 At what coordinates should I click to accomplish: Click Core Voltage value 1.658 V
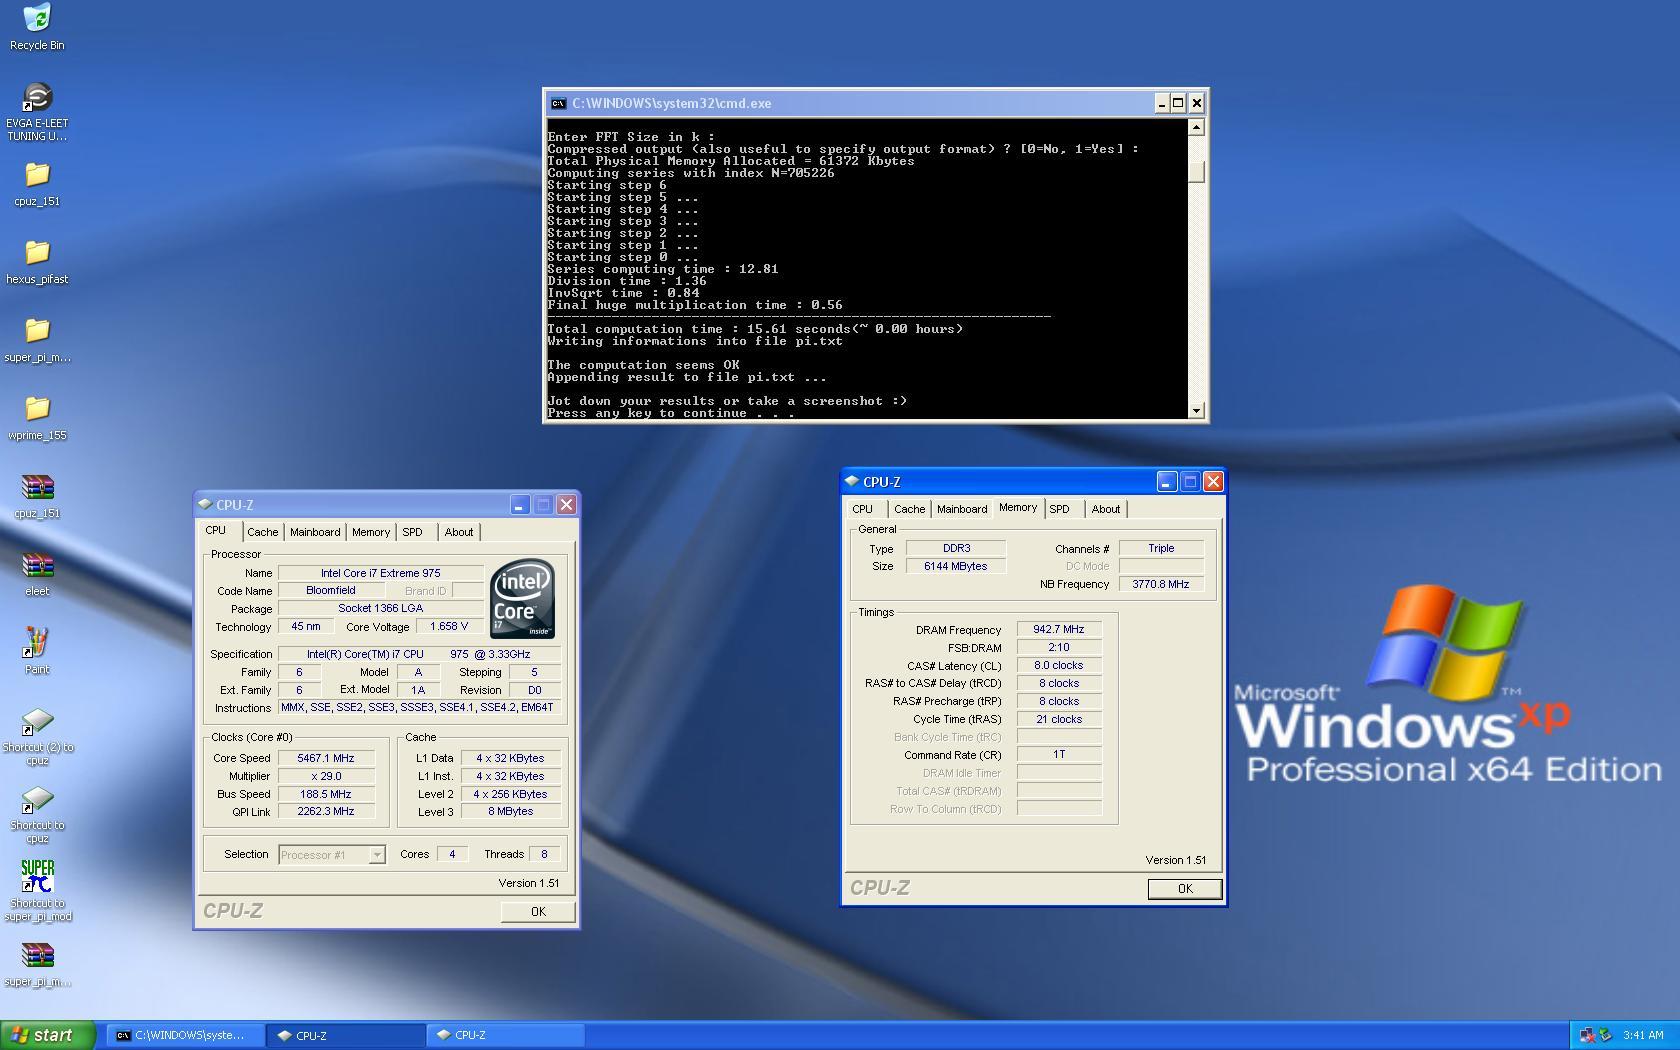click(449, 627)
